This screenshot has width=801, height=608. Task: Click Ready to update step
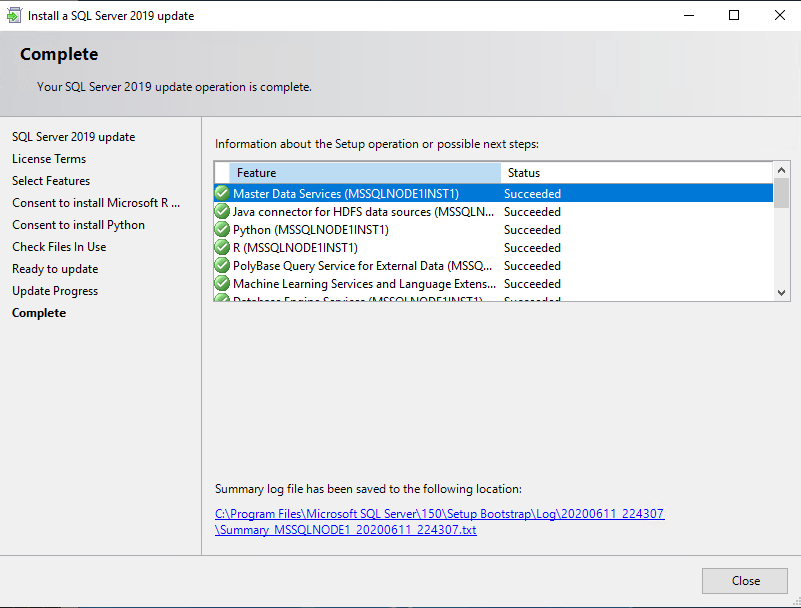pyautogui.click(x=55, y=269)
